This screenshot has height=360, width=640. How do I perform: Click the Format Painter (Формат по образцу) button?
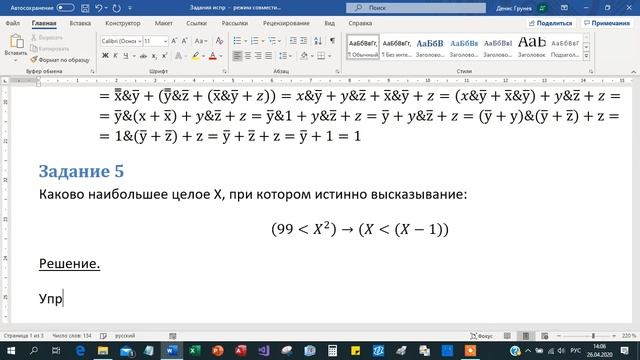coord(60,60)
